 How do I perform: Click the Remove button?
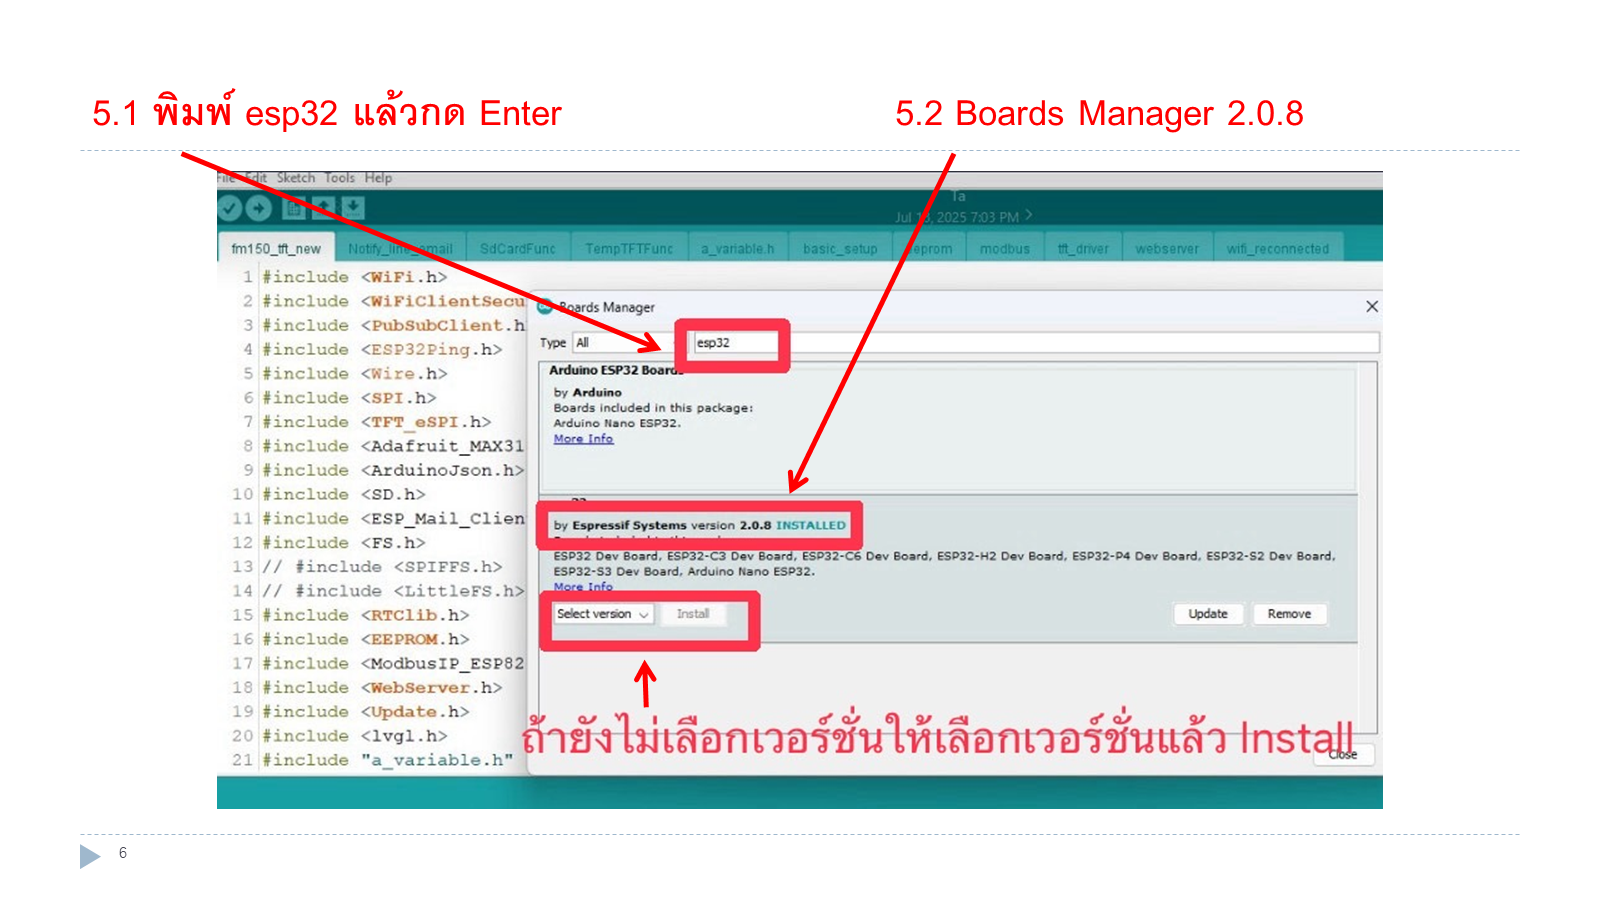click(1289, 614)
